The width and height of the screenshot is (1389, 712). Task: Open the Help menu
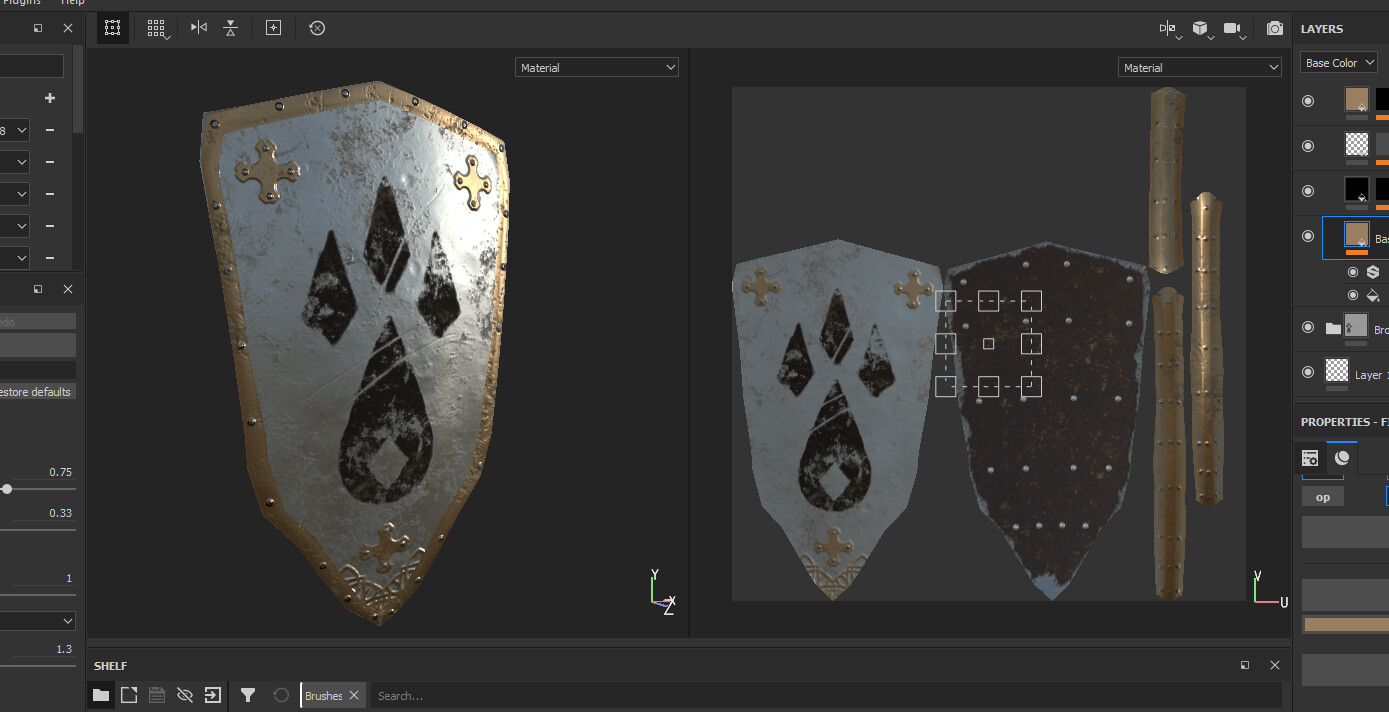pos(73,3)
